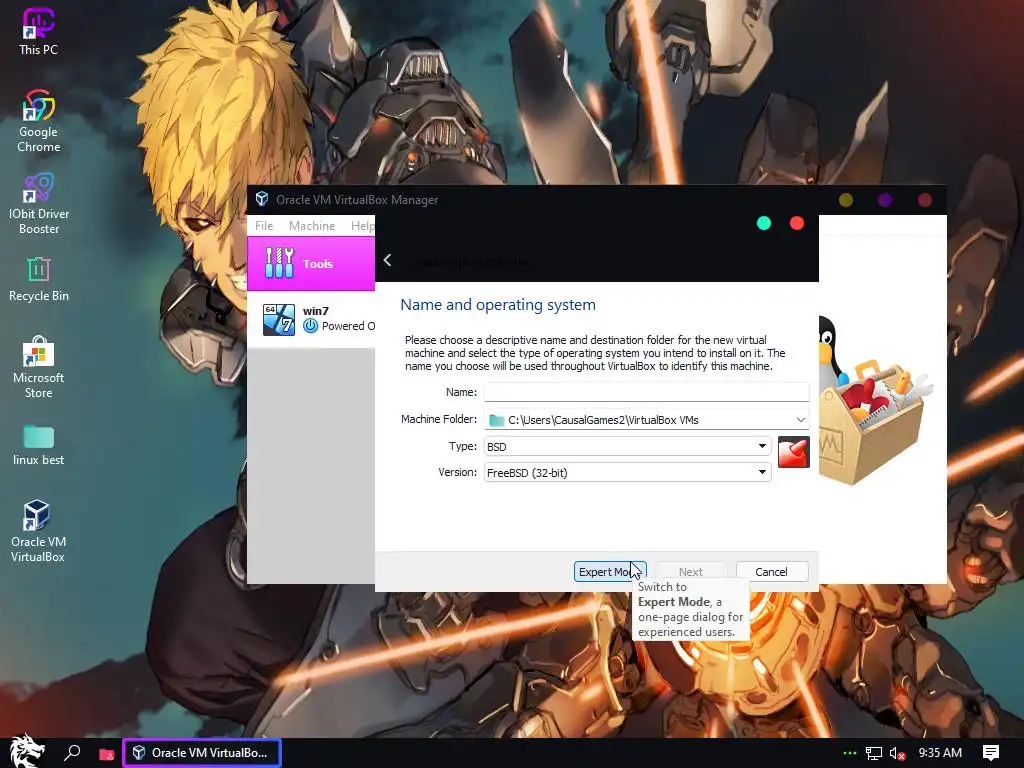Click VirtualBox logo in Manager title bar
The width and height of the screenshot is (1024, 768).
262,199
